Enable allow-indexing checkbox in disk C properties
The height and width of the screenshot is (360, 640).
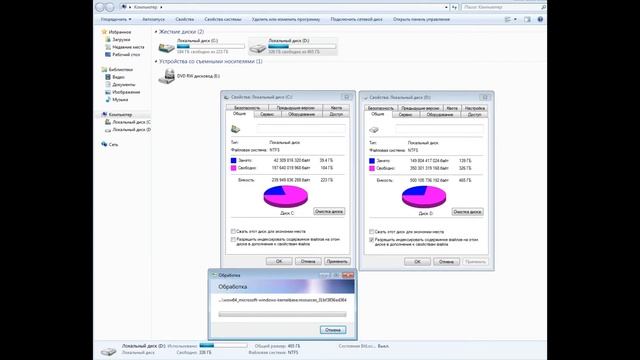tap(233, 240)
